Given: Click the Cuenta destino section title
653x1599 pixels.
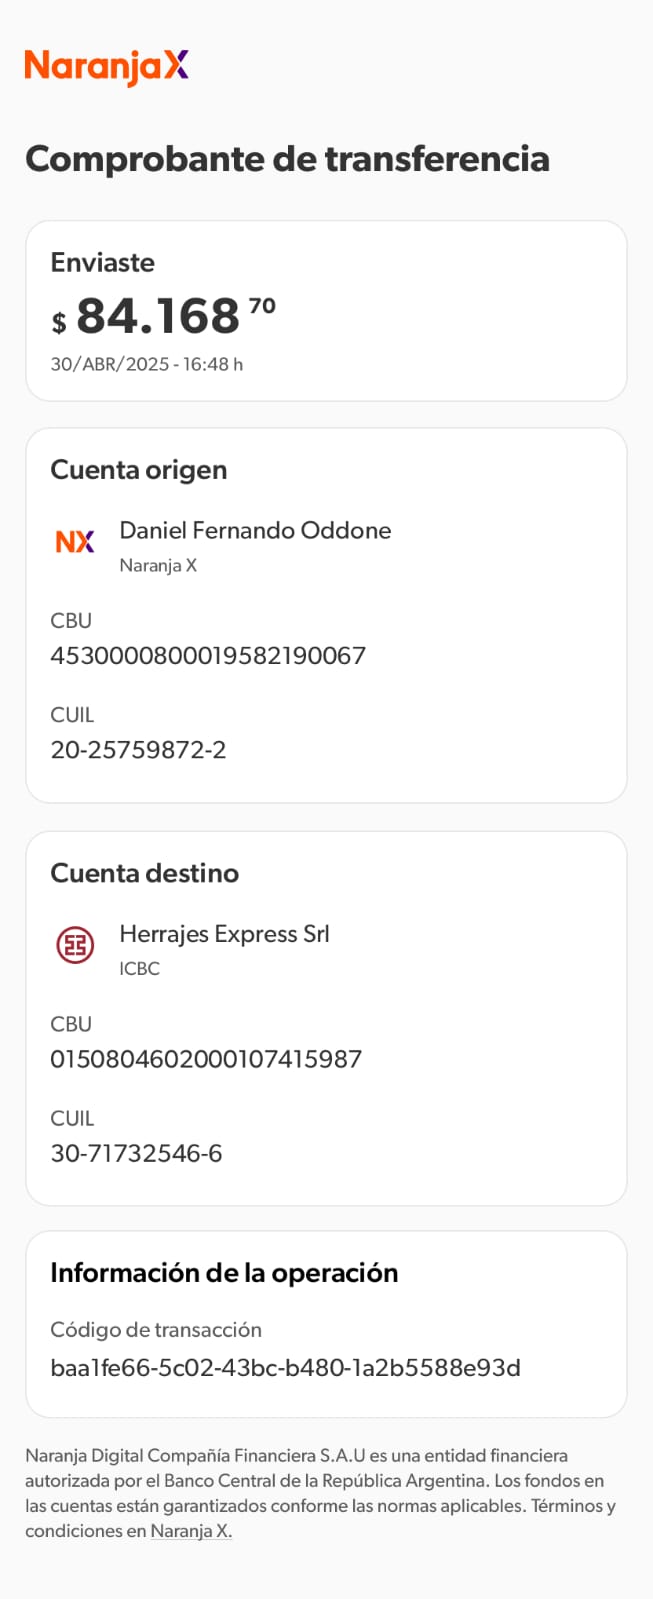Looking at the screenshot, I should pos(145,873).
